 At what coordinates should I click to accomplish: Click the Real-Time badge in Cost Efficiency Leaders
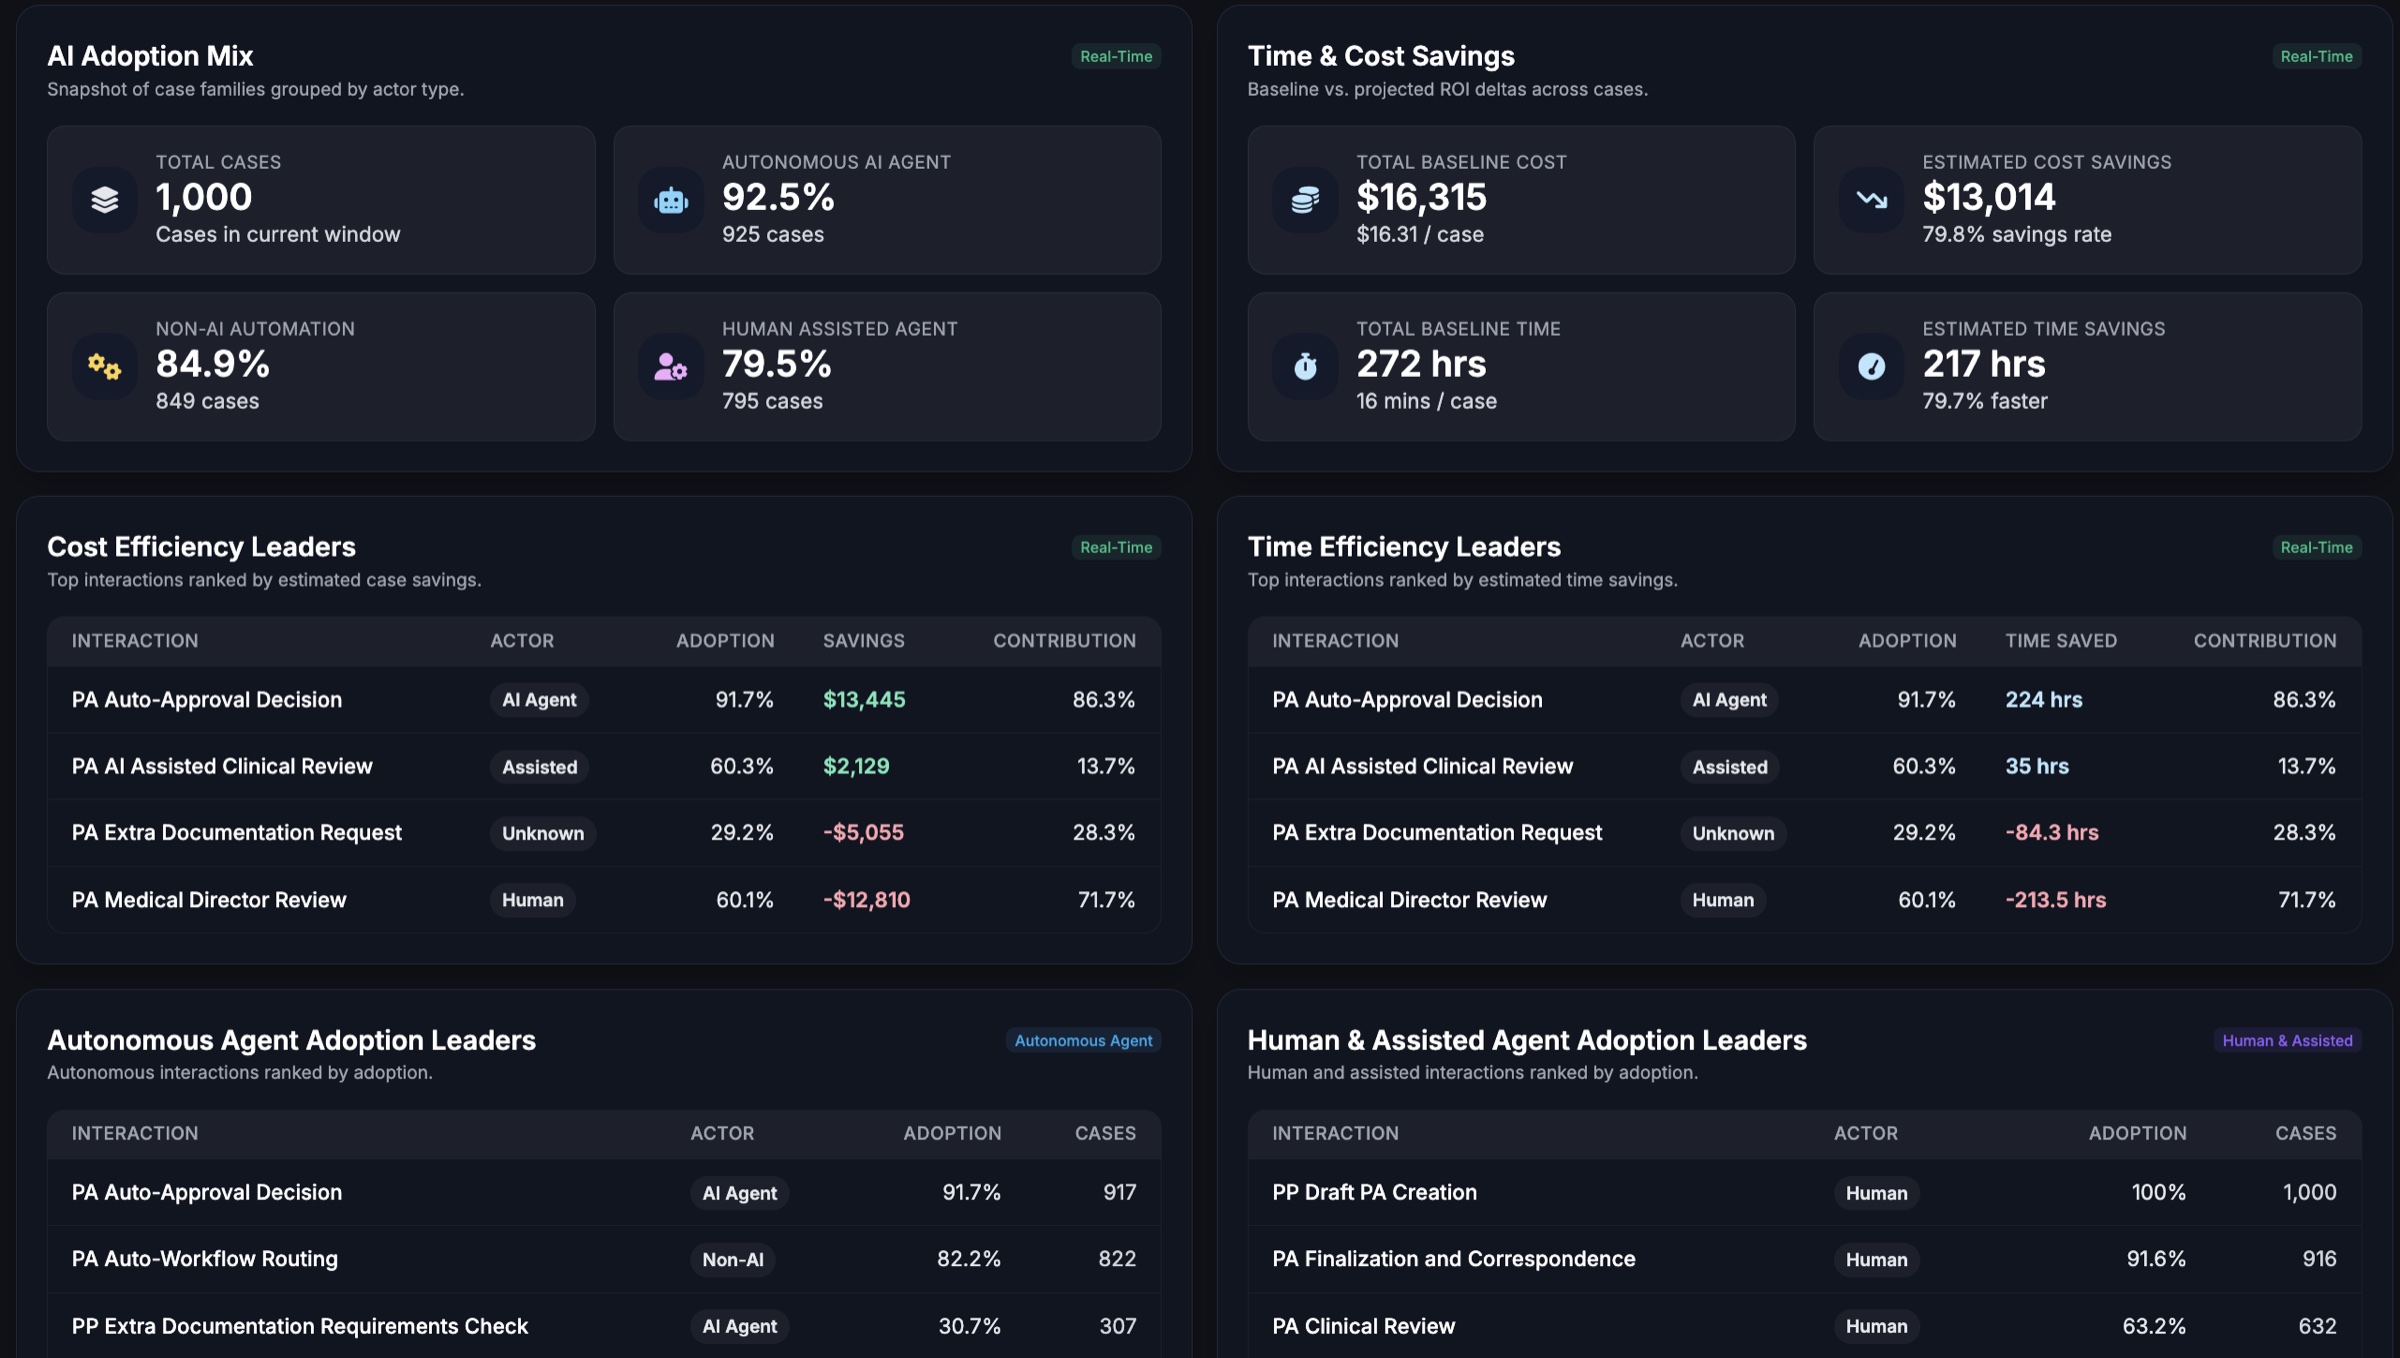(x=1116, y=547)
